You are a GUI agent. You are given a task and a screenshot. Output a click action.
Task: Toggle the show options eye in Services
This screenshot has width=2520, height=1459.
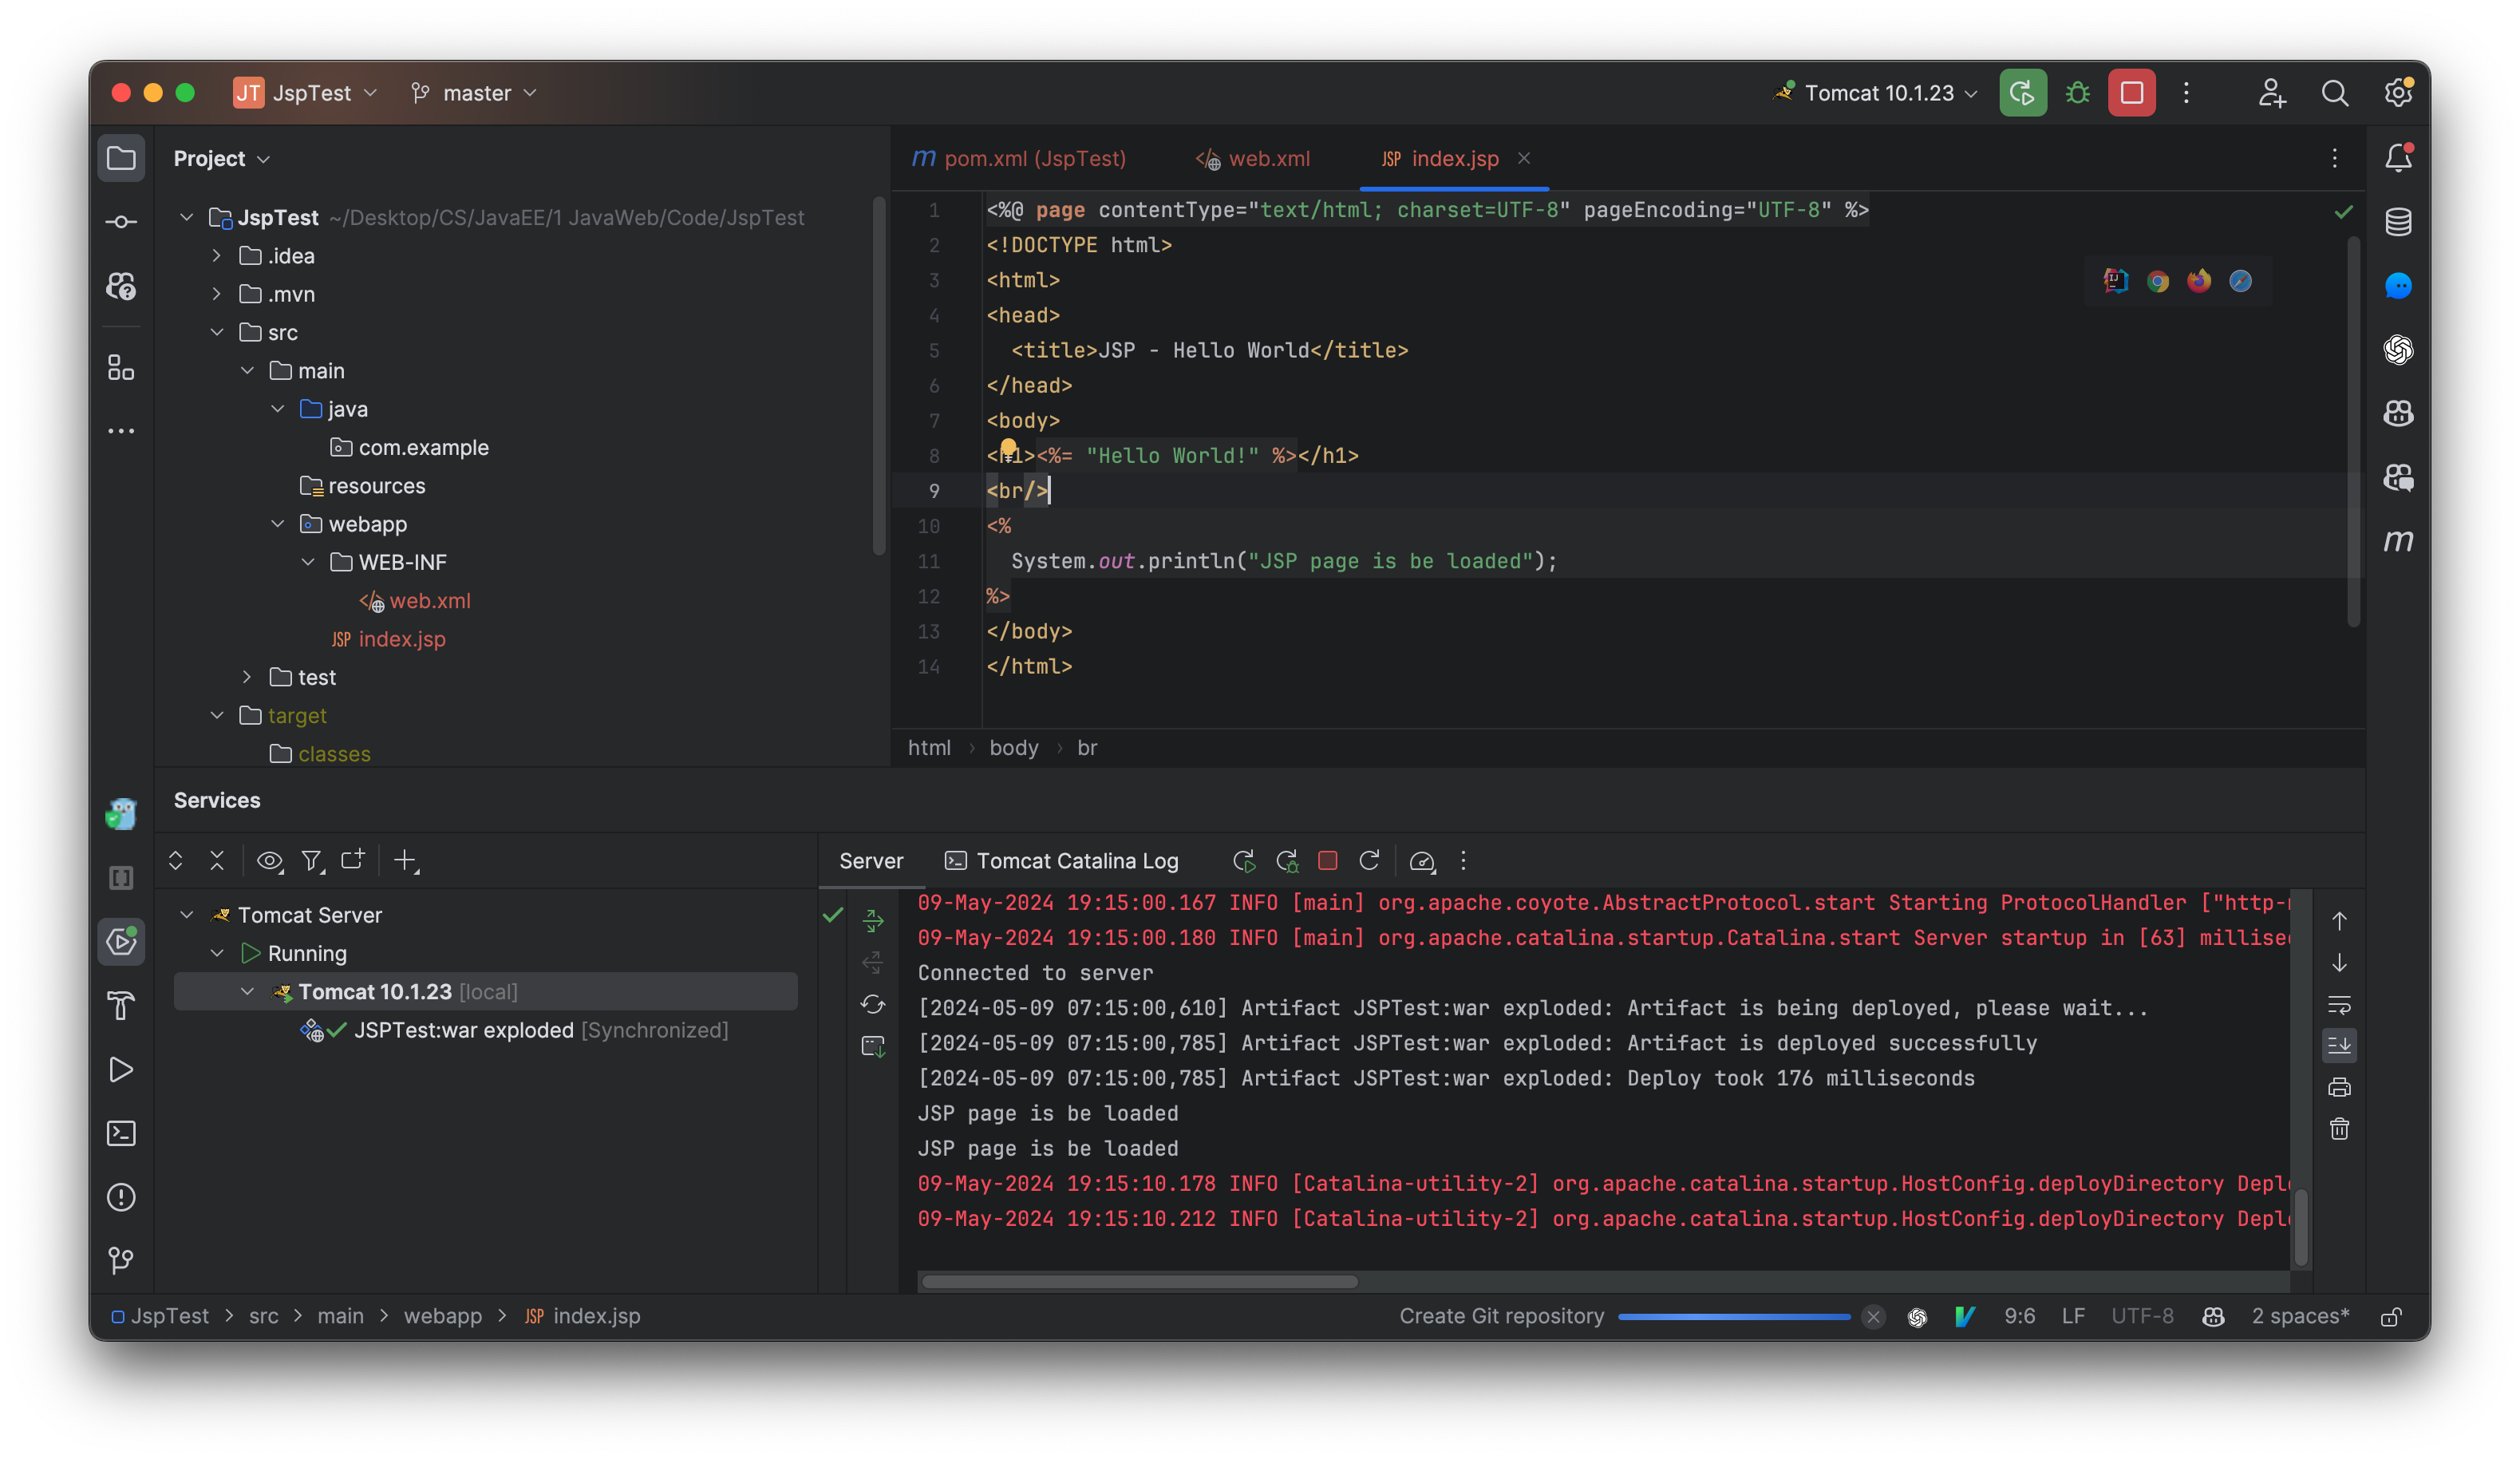268,860
